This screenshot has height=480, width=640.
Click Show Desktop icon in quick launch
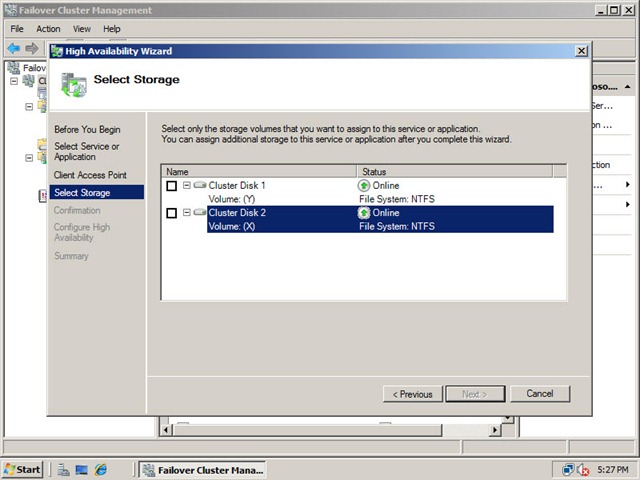82,470
